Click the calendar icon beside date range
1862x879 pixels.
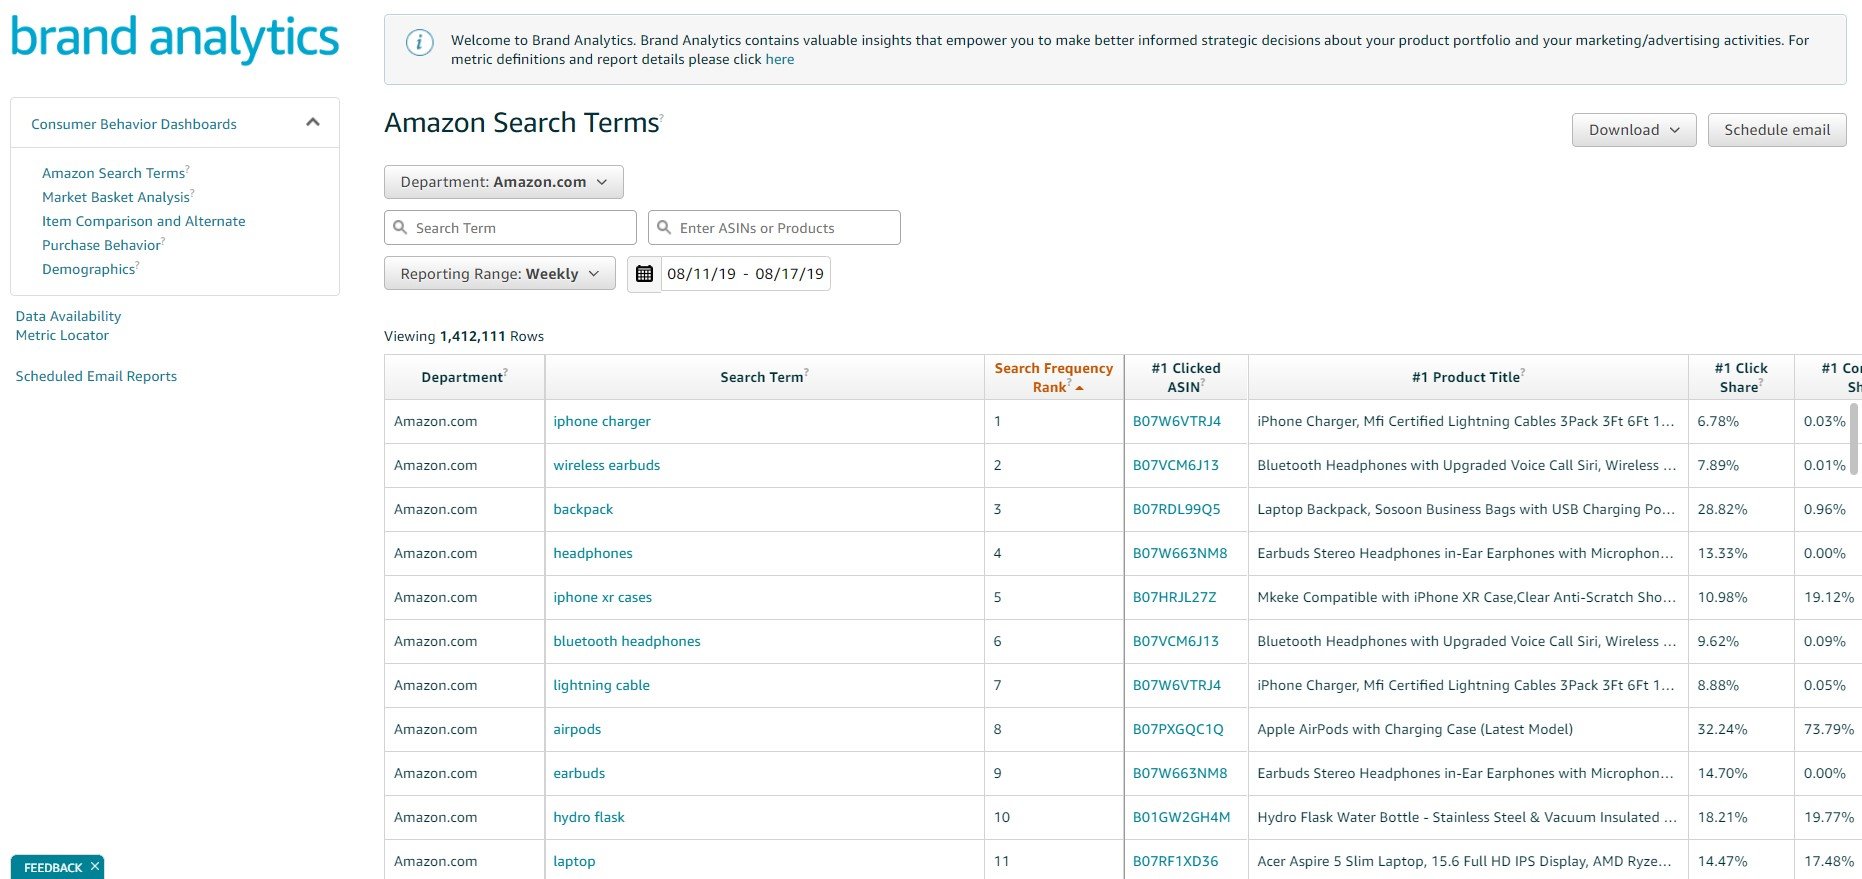[x=644, y=274]
